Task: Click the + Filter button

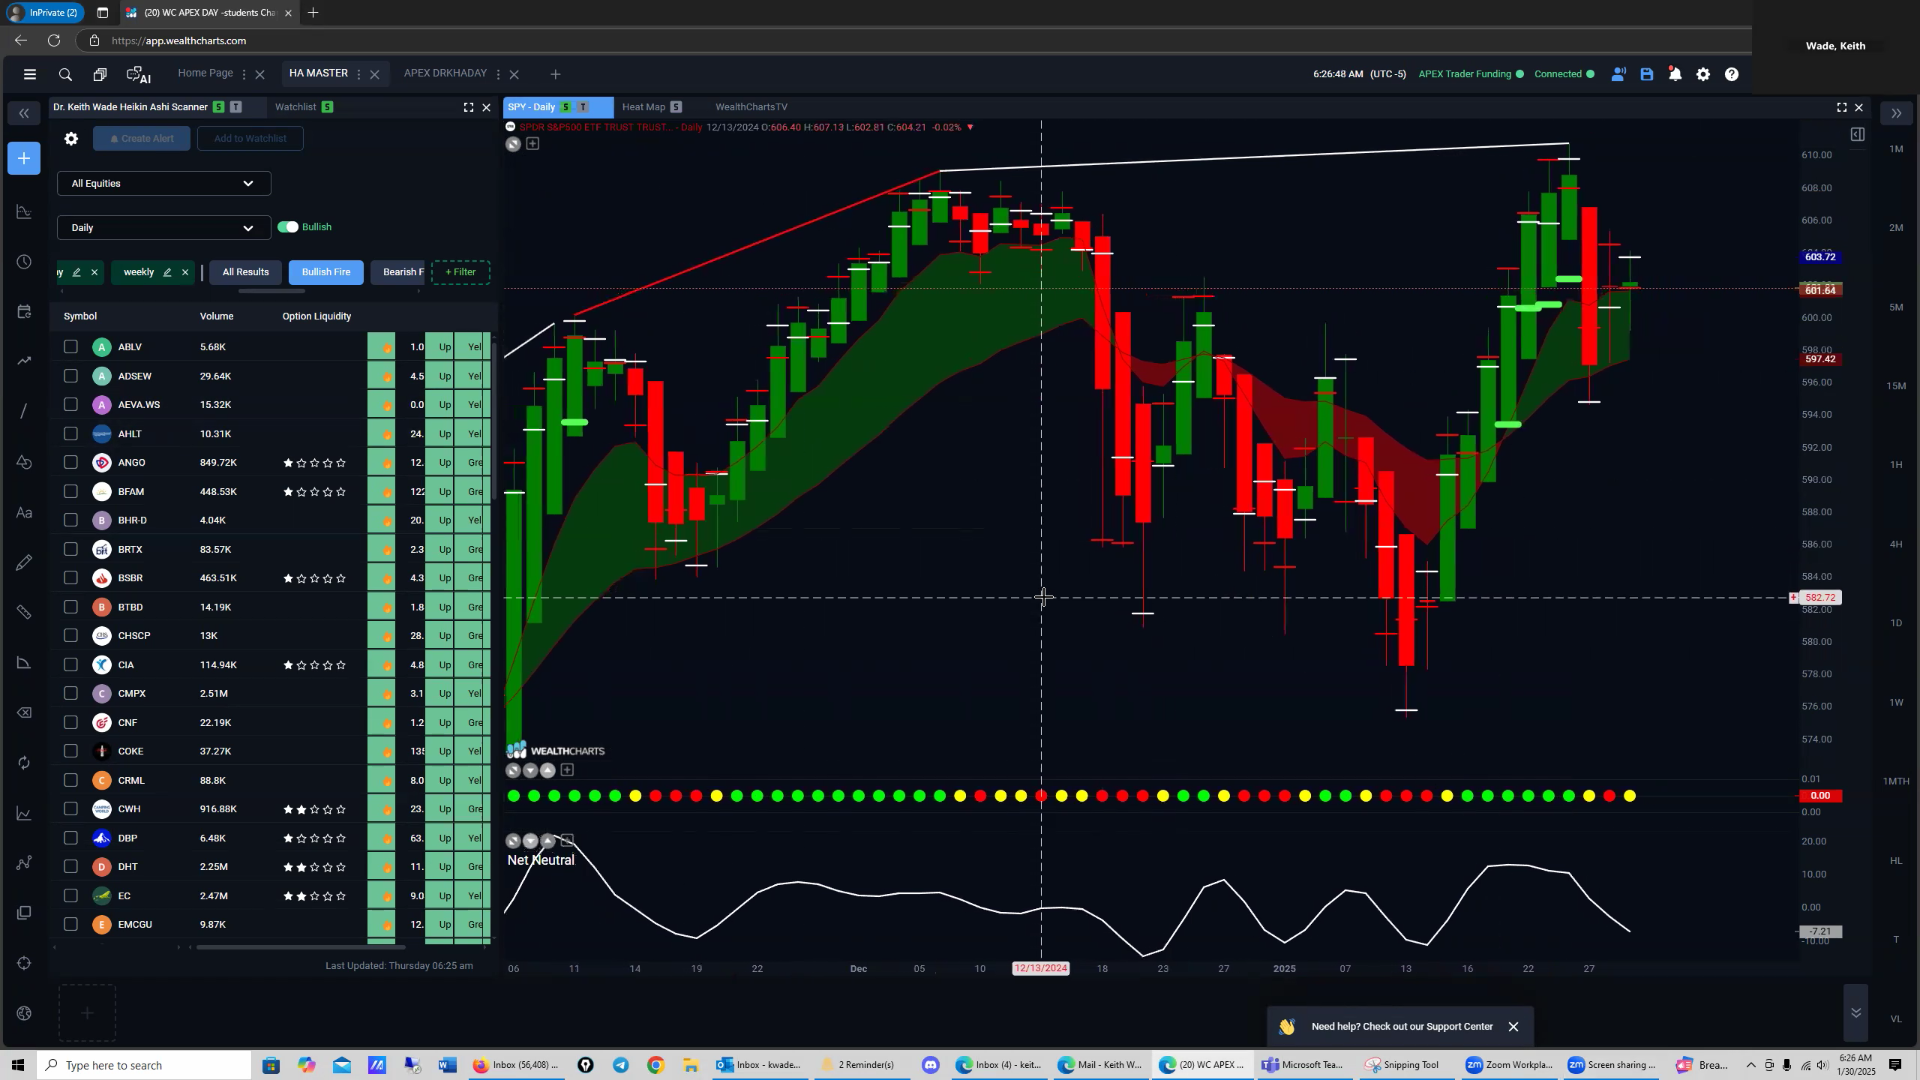Action: [x=460, y=272]
